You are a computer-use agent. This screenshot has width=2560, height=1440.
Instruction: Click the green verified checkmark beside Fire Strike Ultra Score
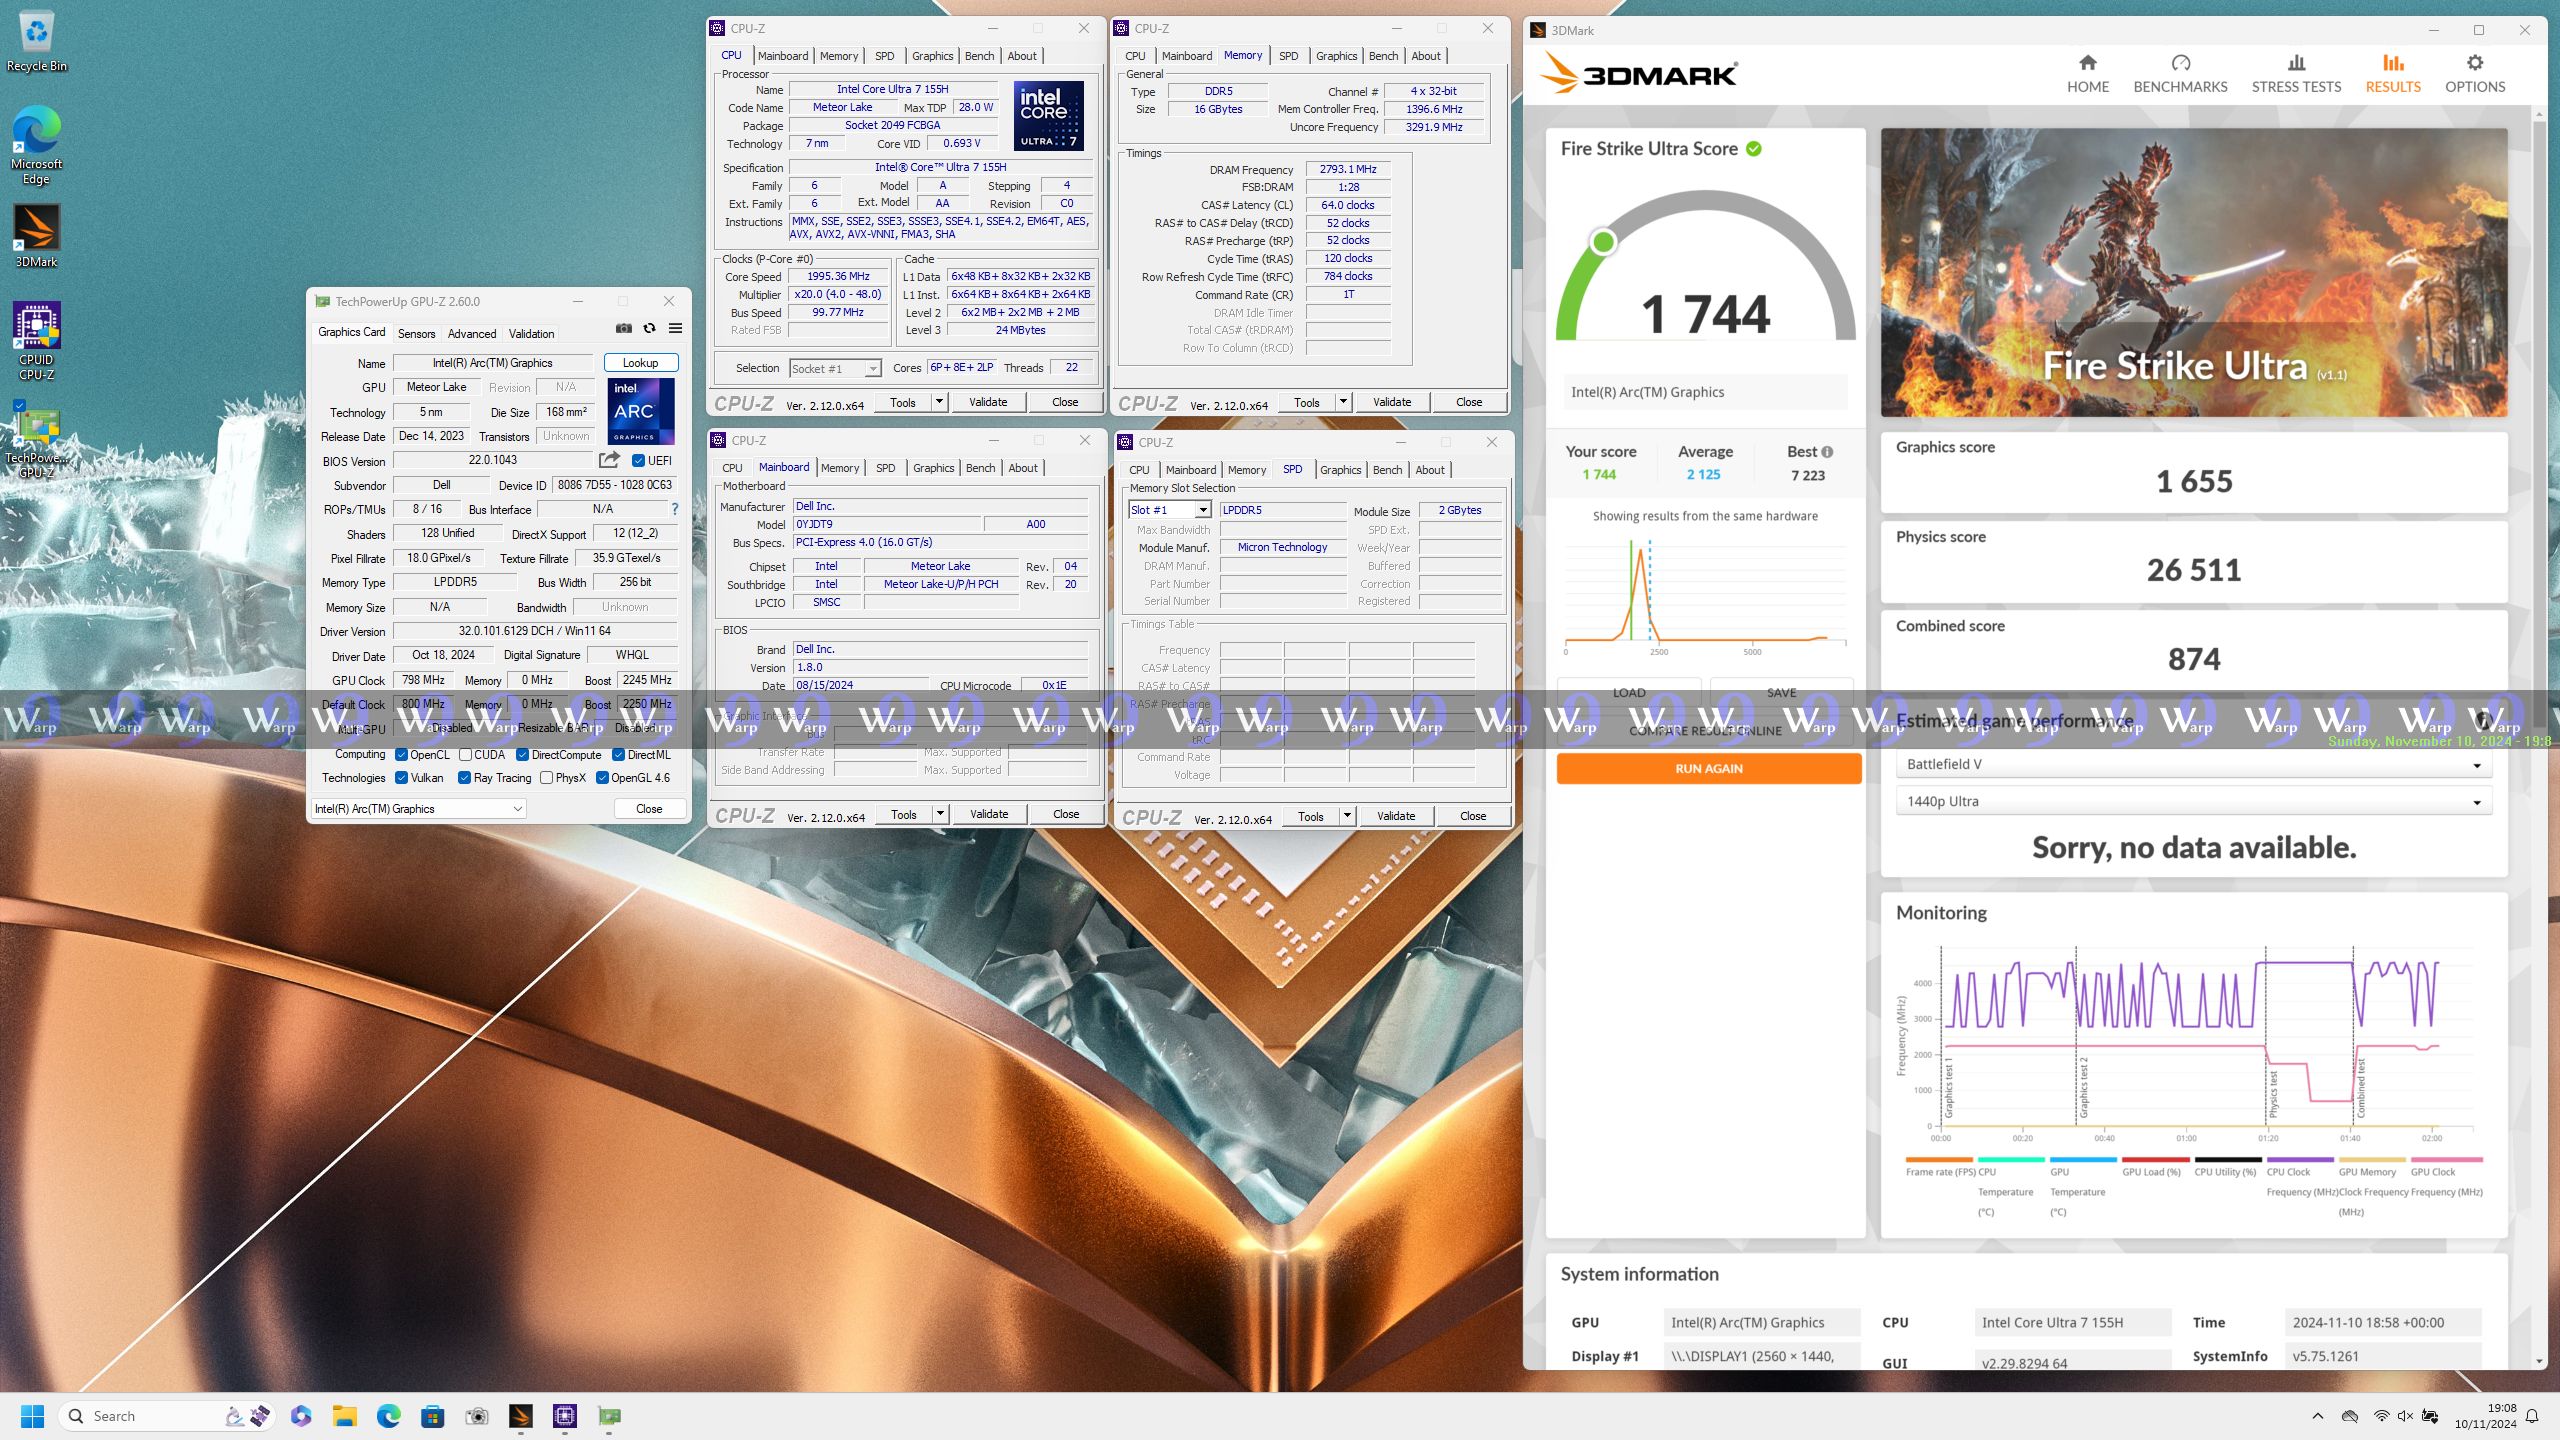point(1754,149)
